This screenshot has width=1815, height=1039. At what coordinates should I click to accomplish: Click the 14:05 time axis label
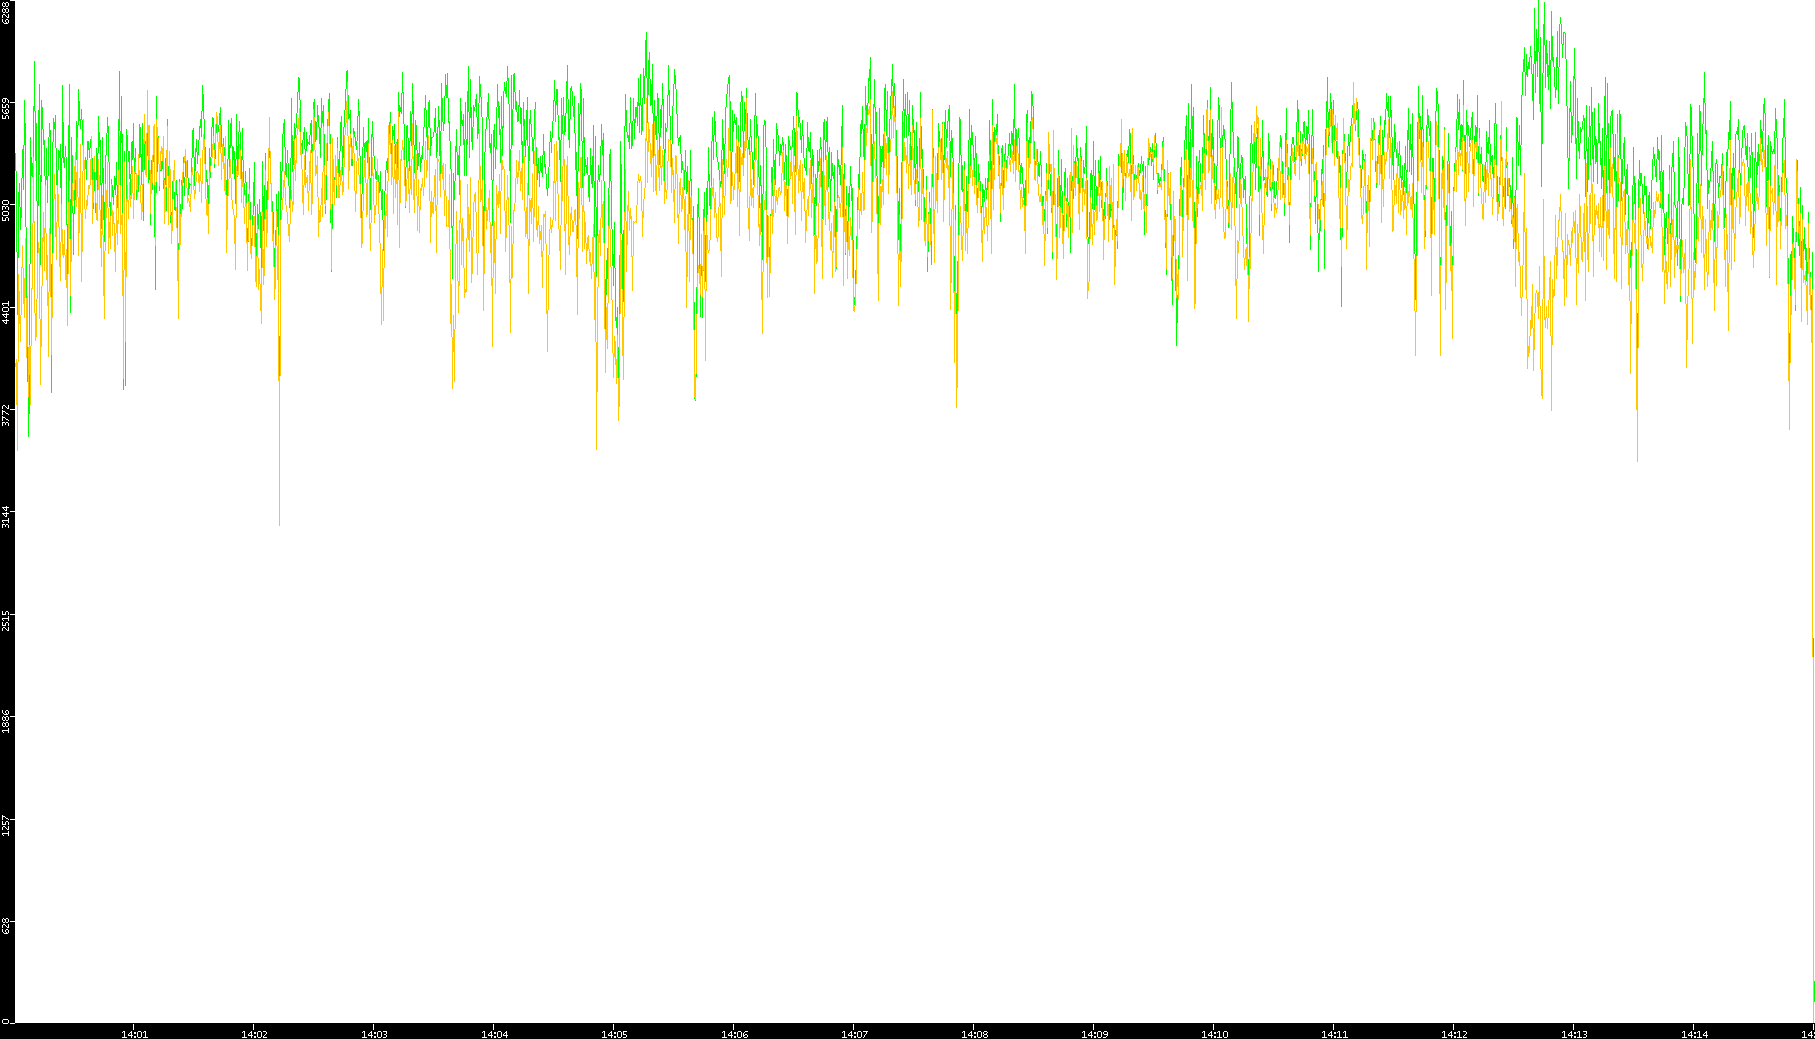[x=614, y=1034]
